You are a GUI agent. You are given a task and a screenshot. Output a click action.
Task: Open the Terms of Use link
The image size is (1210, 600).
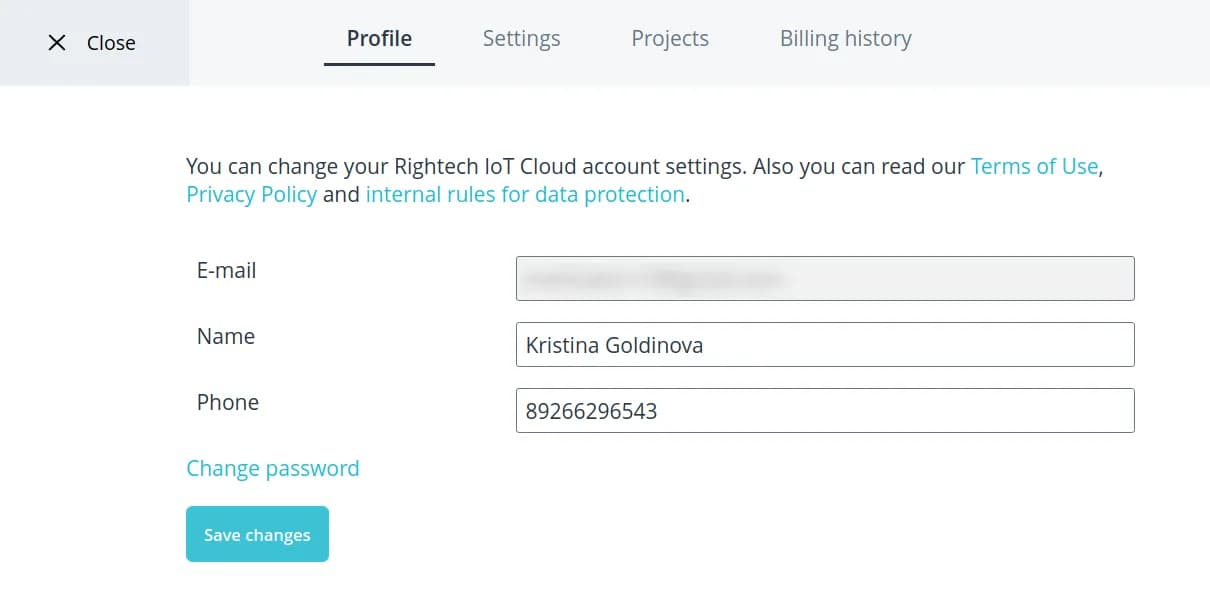pos(1034,166)
